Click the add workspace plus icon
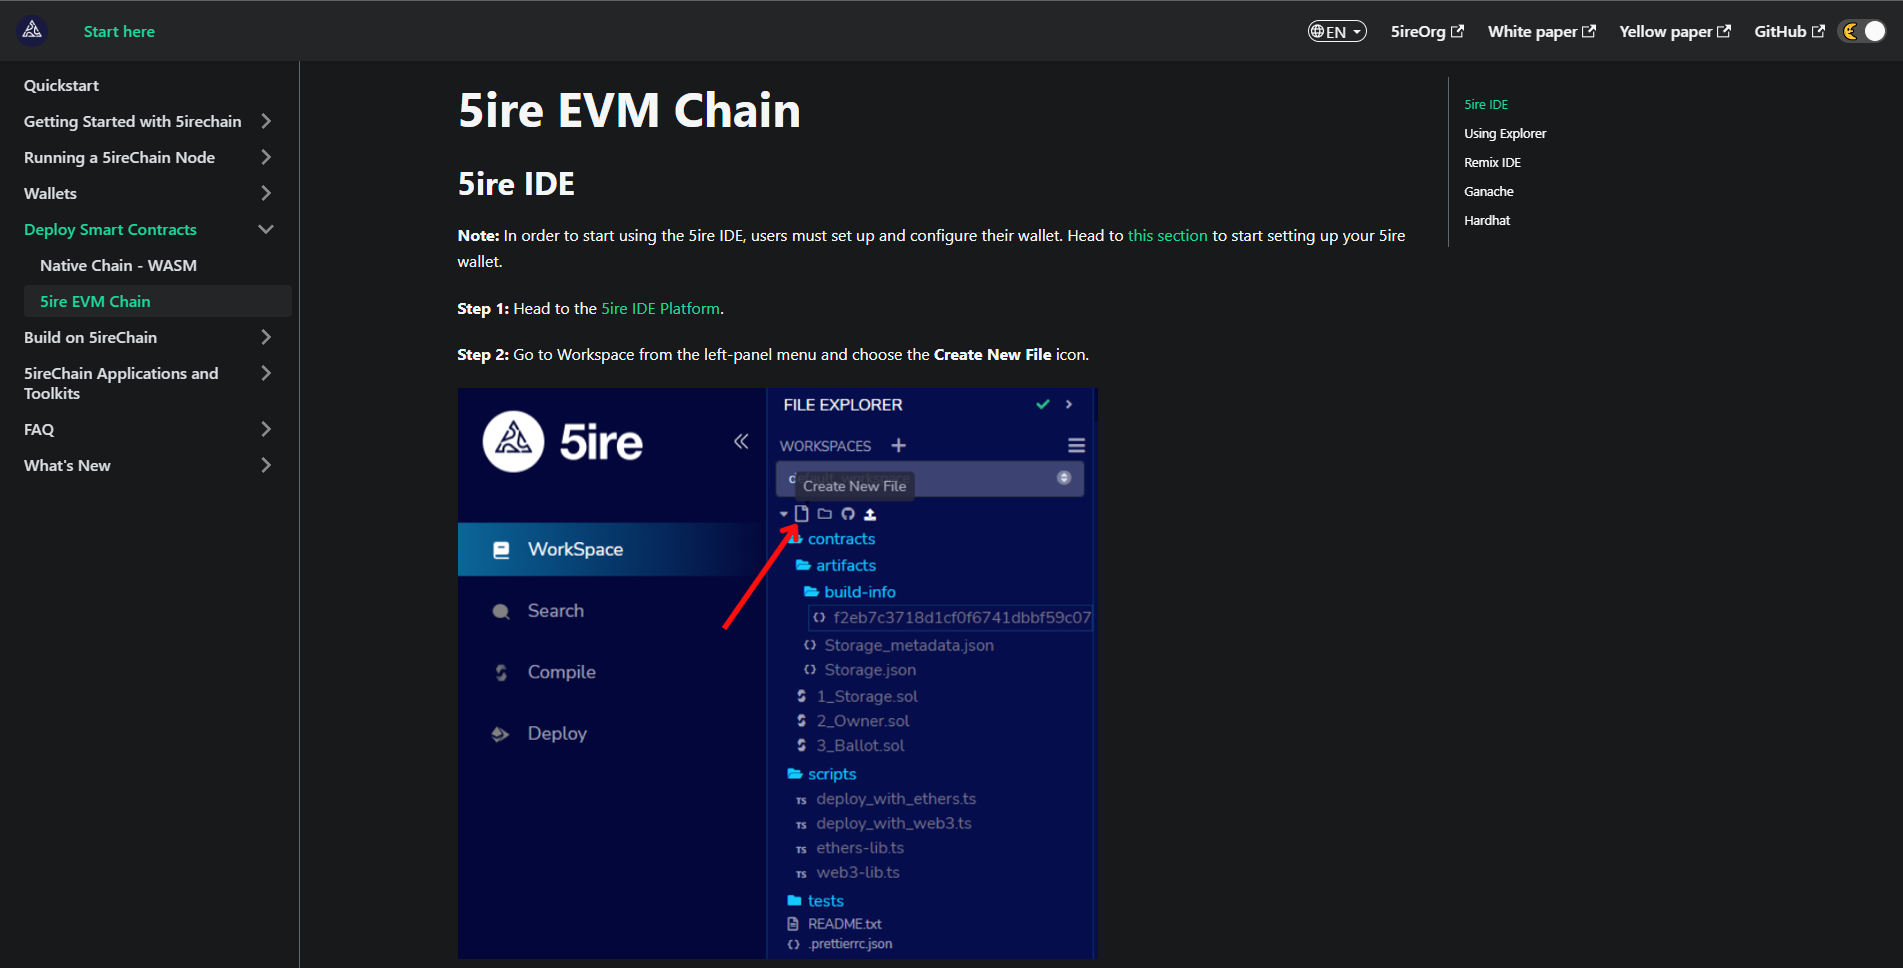The width and height of the screenshot is (1903, 968). (898, 445)
